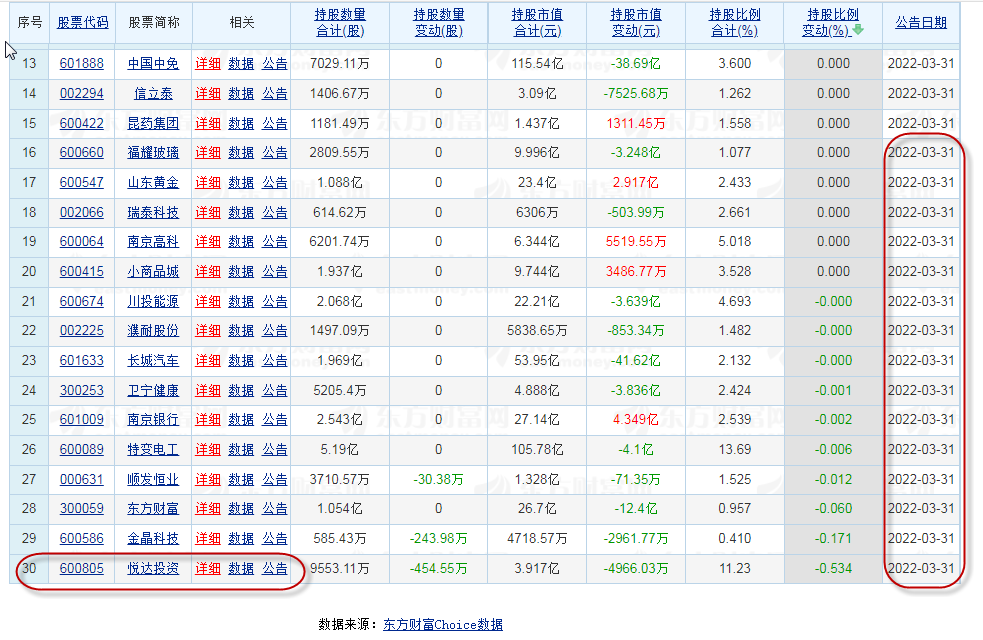Open stock code 600415
This screenshot has height=640, width=983.
pyautogui.click(x=81, y=272)
